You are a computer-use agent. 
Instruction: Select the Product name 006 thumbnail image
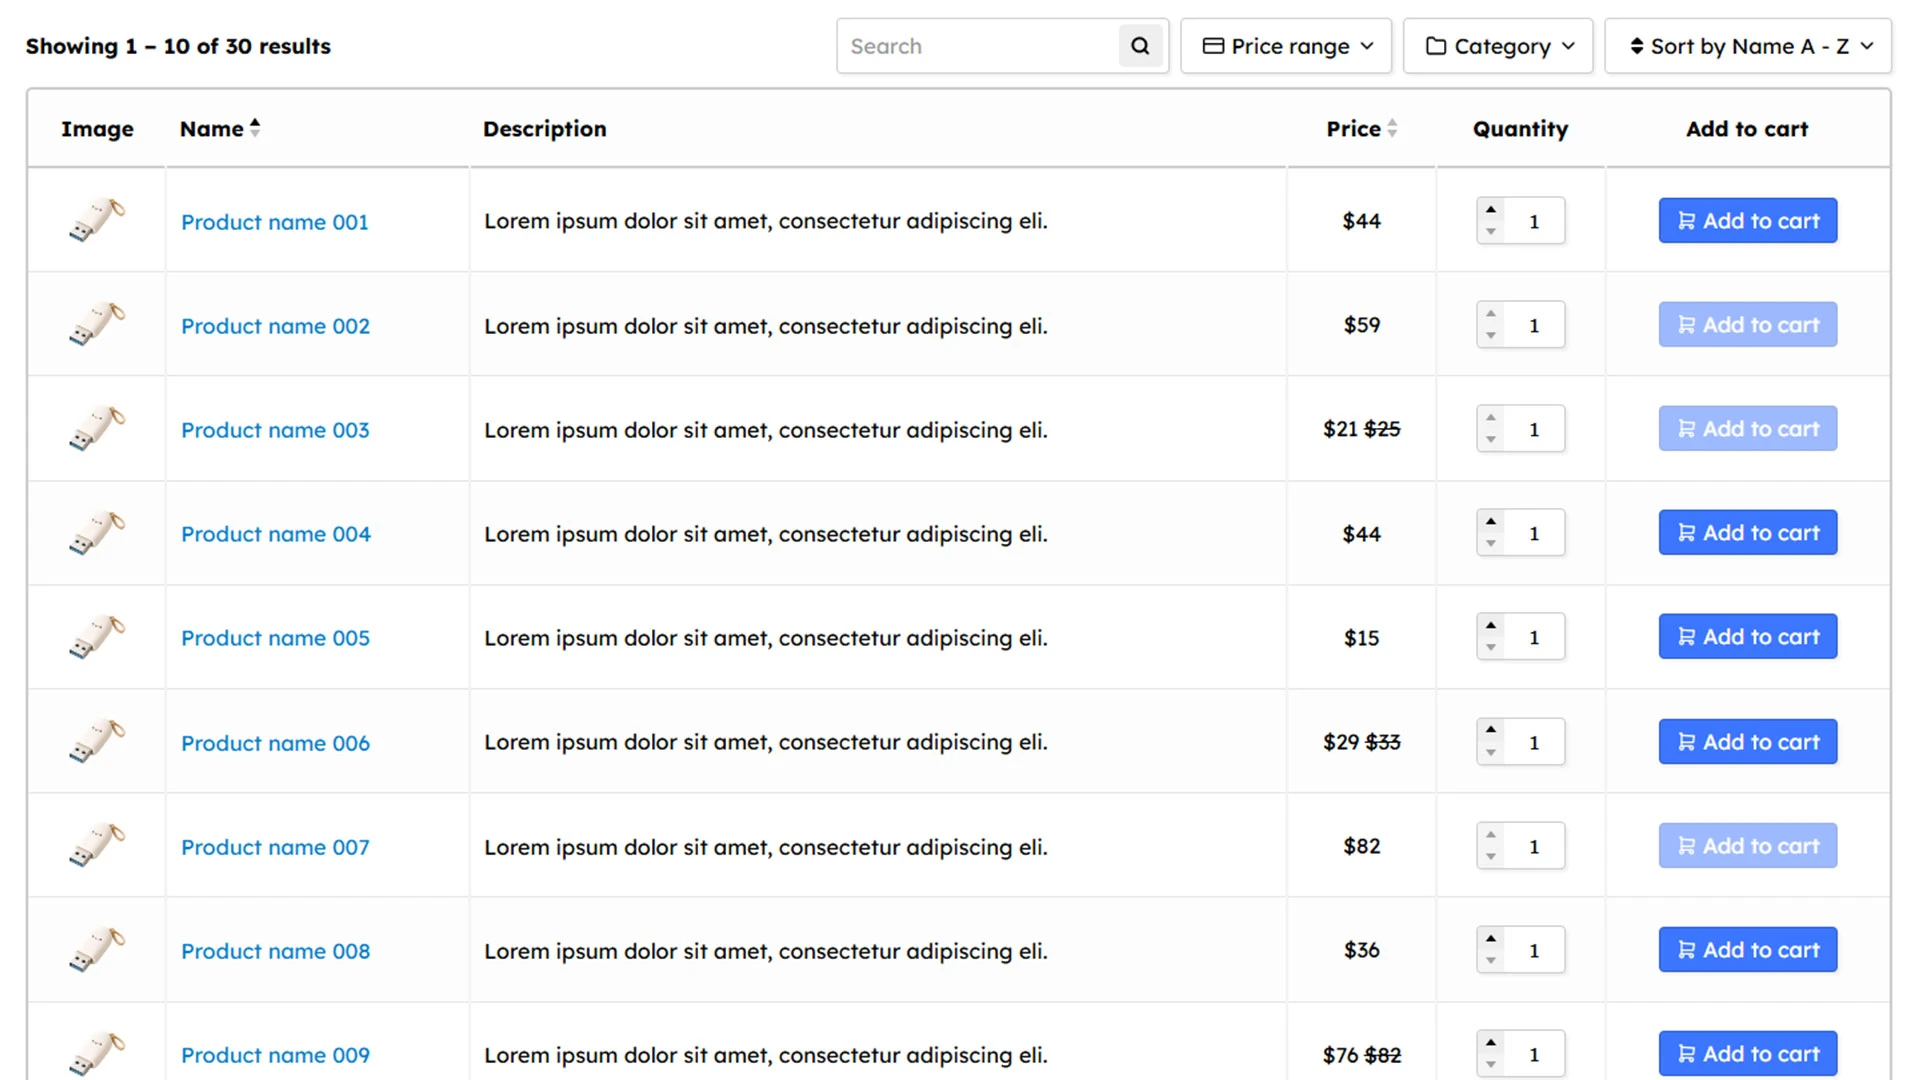click(x=97, y=742)
